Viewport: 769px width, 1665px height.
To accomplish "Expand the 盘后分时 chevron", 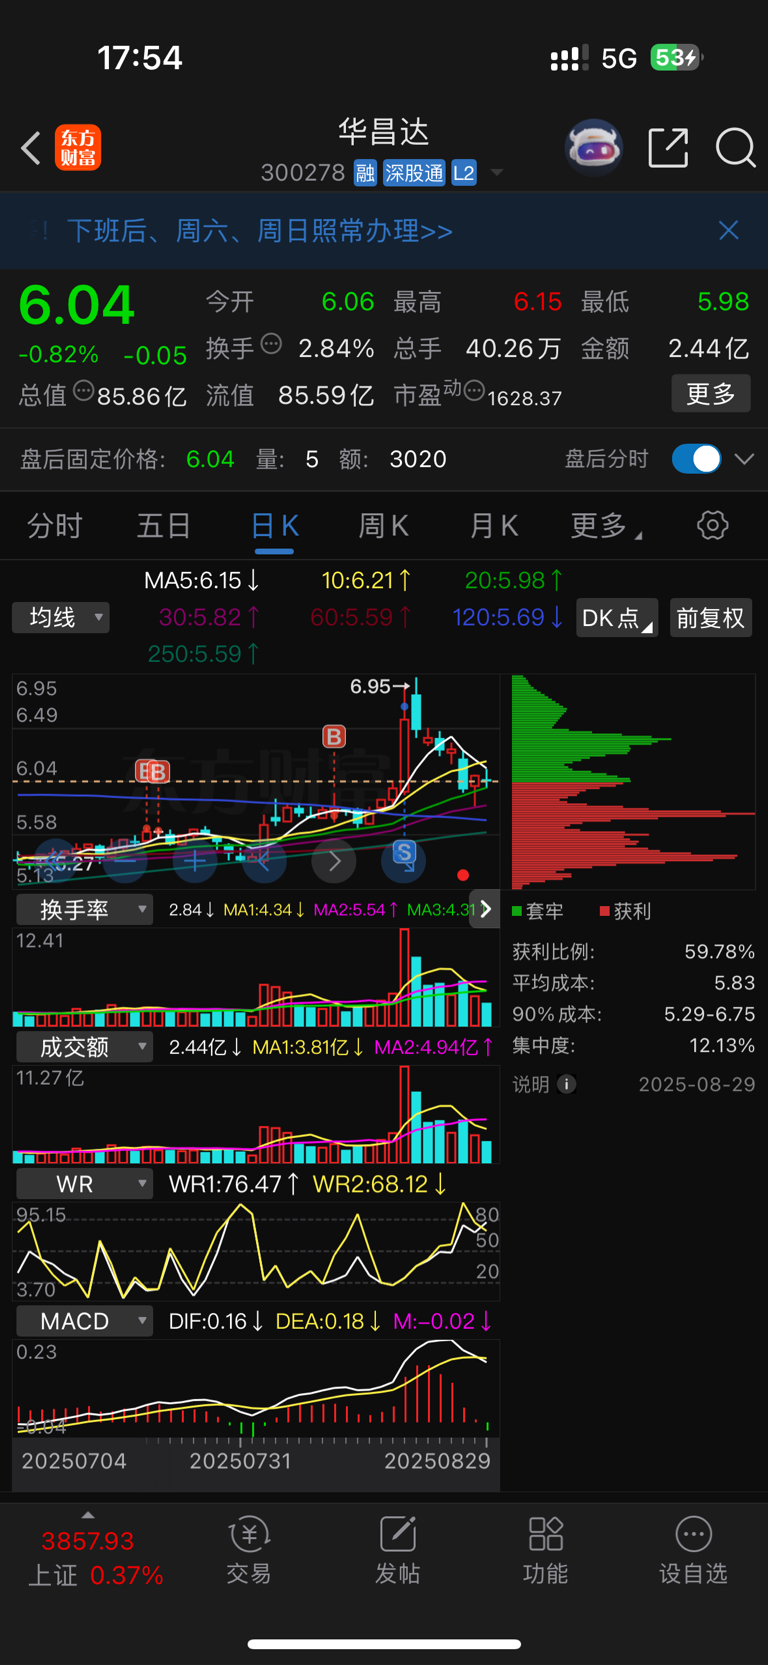I will click(x=744, y=459).
